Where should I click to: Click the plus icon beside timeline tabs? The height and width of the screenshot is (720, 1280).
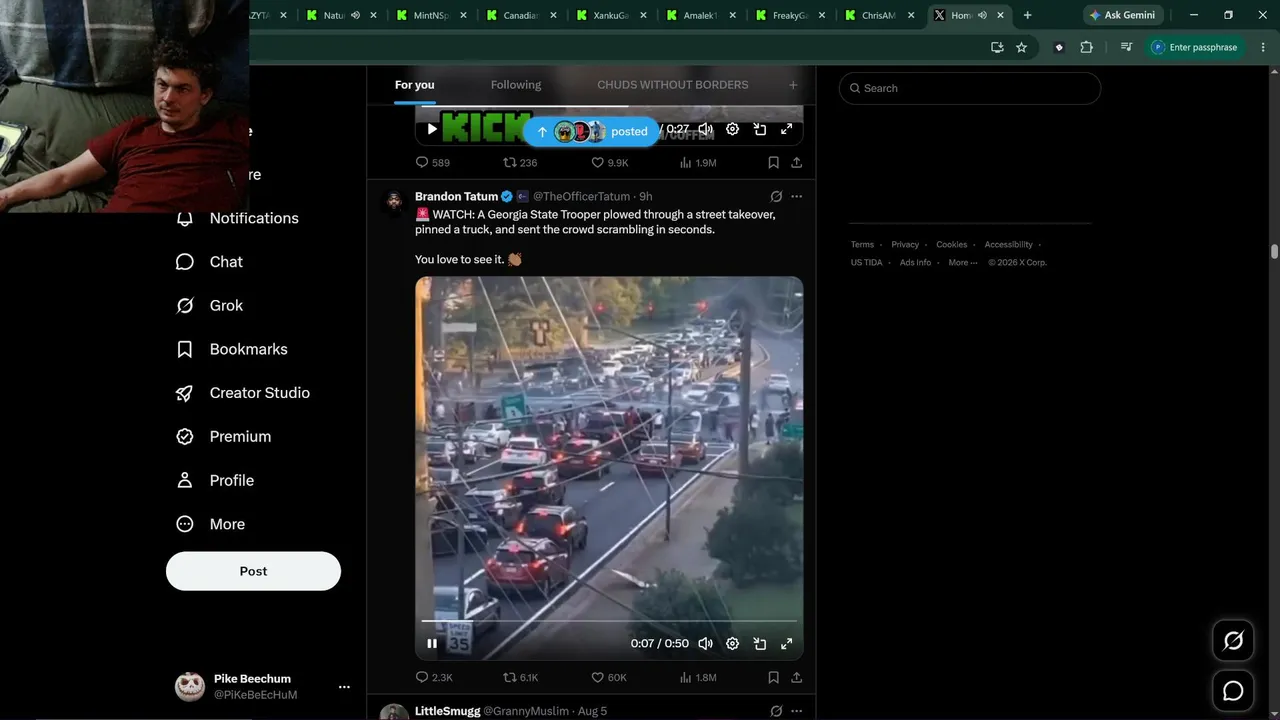point(793,85)
